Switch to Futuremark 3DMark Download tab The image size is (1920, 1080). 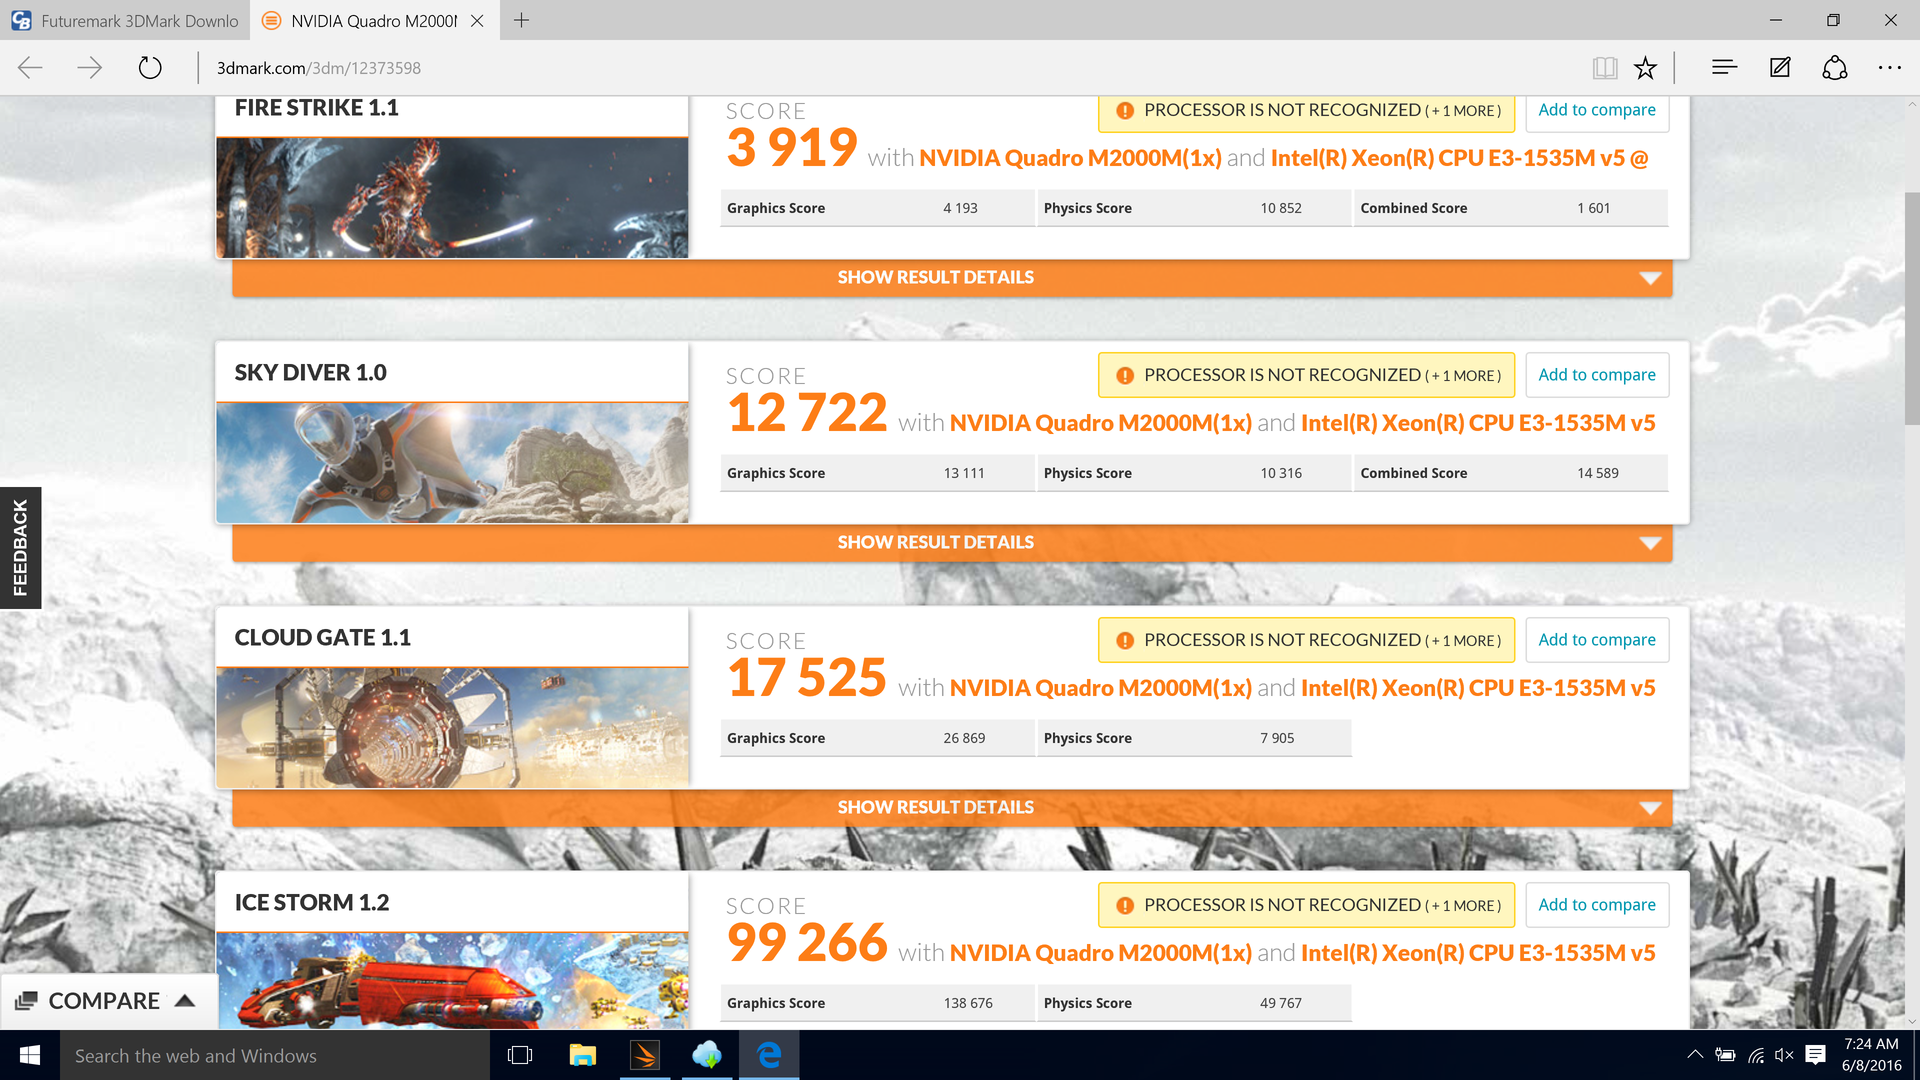(125, 20)
